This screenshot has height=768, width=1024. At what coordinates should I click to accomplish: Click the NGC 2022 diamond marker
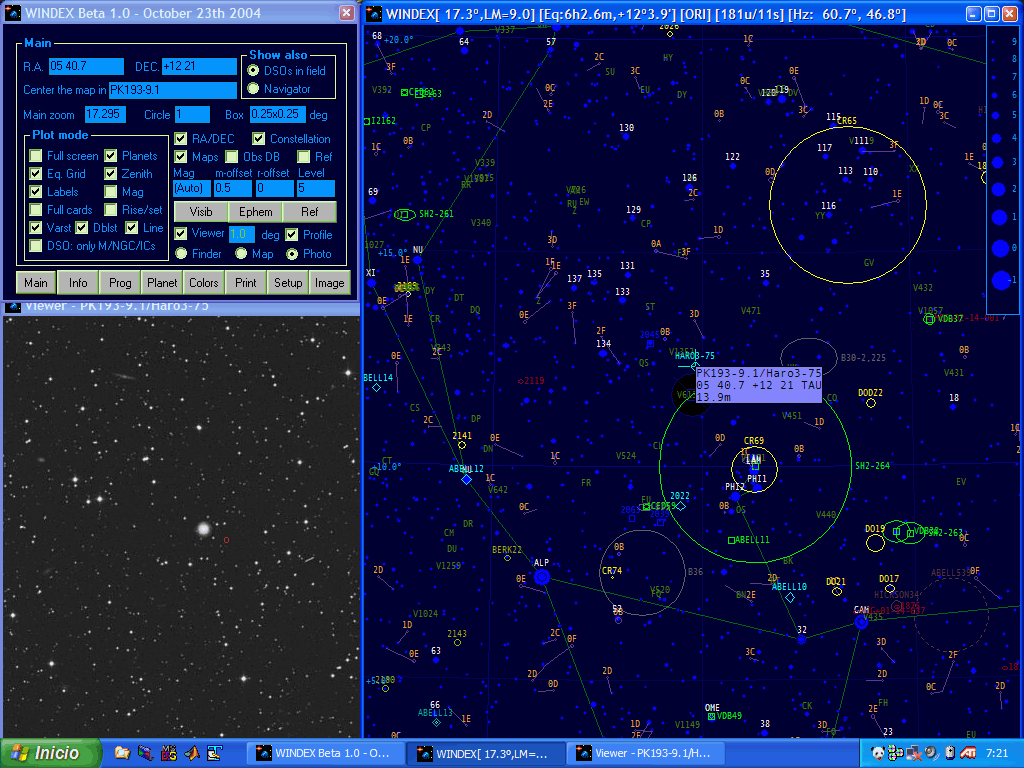[x=680, y=505]
